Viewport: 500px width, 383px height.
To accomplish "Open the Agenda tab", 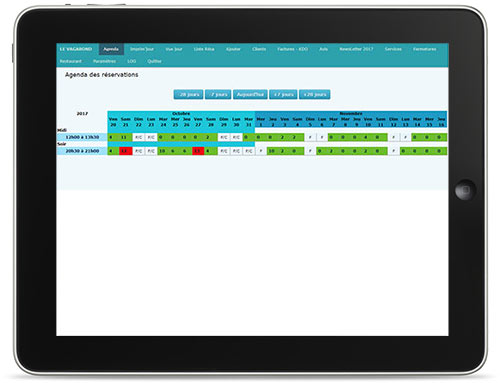I will 111,49.
